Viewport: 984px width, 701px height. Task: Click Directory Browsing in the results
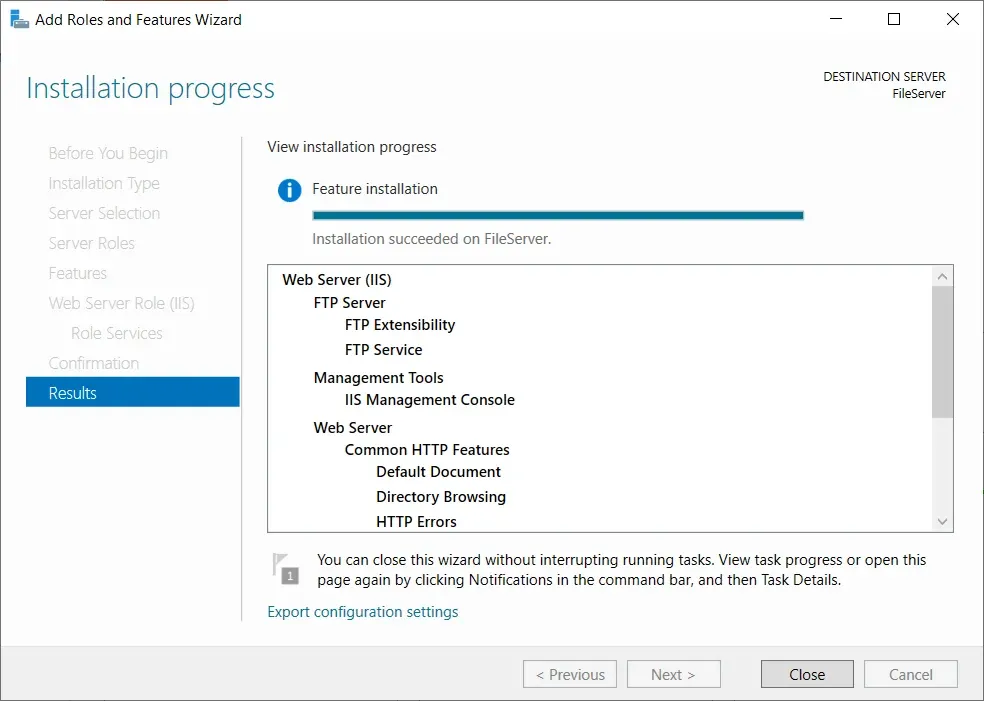(440, 497)
